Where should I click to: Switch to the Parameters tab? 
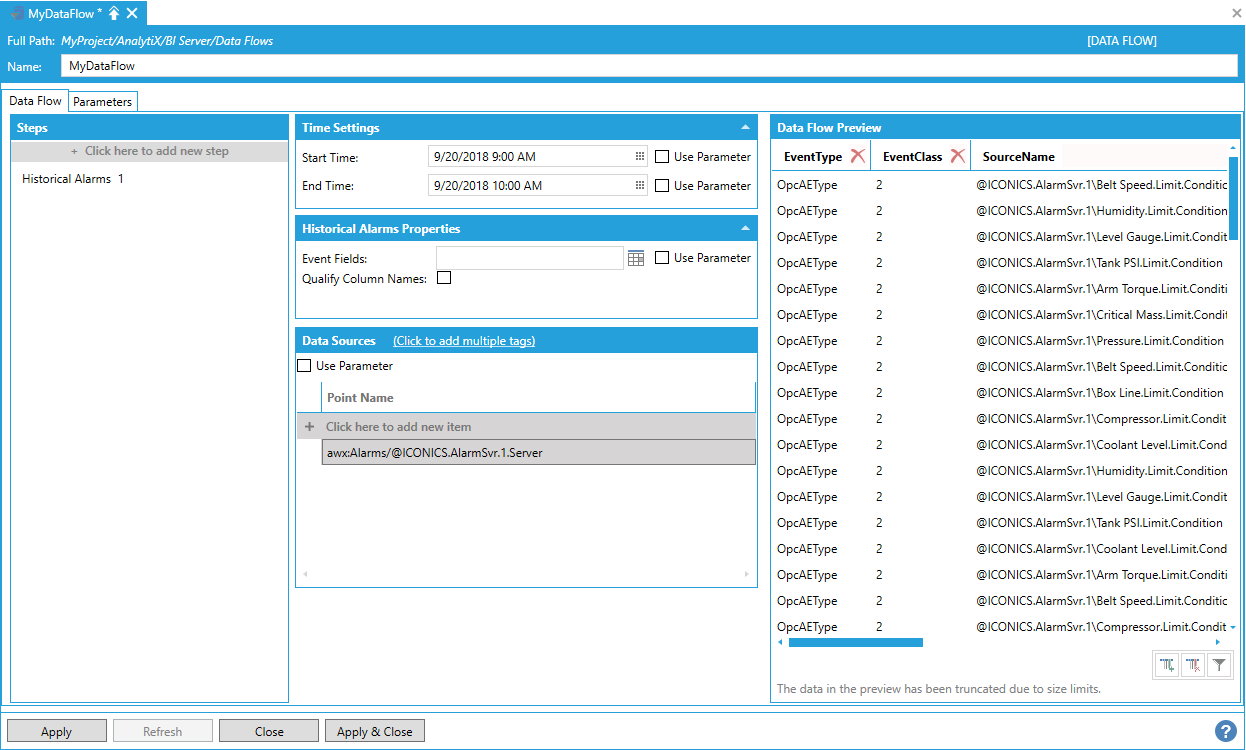(102, 102)
